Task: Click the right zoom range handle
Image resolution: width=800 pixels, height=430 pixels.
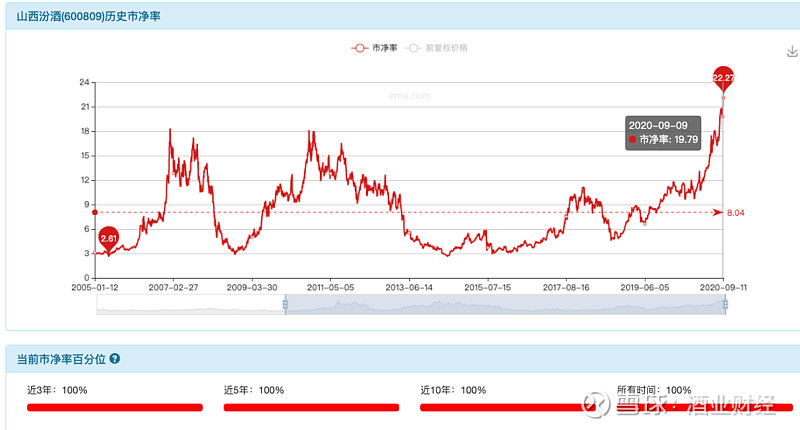Action: click(x=725, y=305)
